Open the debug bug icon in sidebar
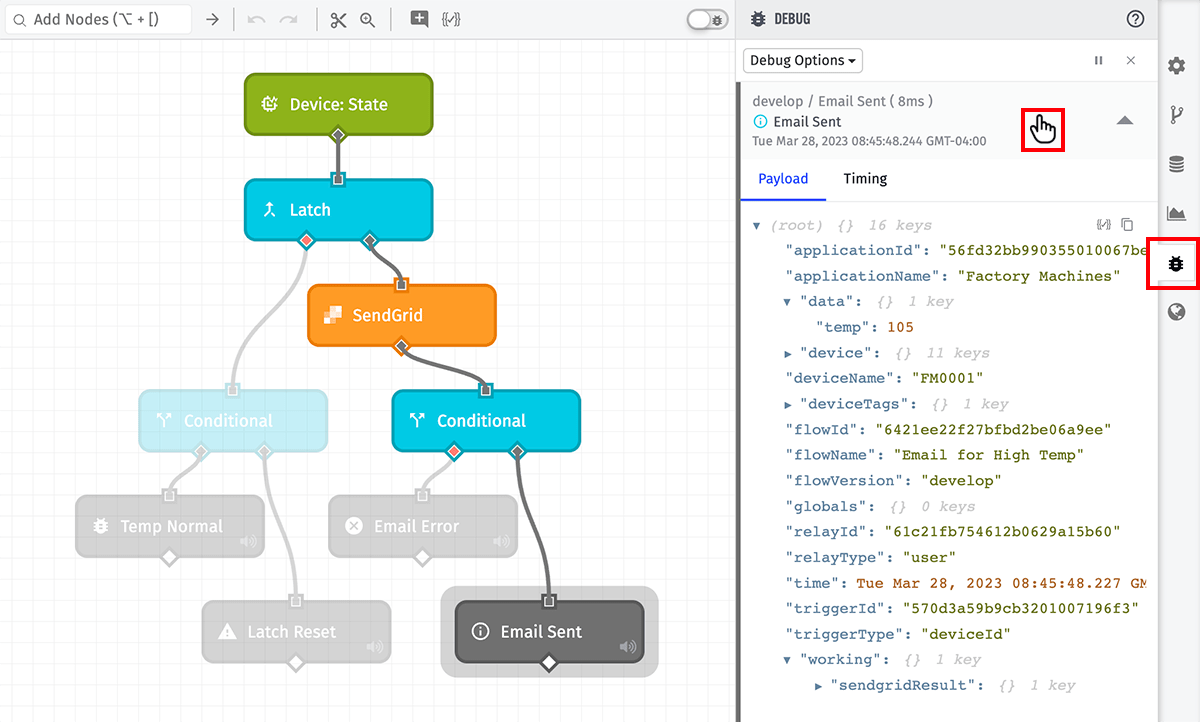The width and height of the screenshot is (1200, 722). [x=1177, y=264]
